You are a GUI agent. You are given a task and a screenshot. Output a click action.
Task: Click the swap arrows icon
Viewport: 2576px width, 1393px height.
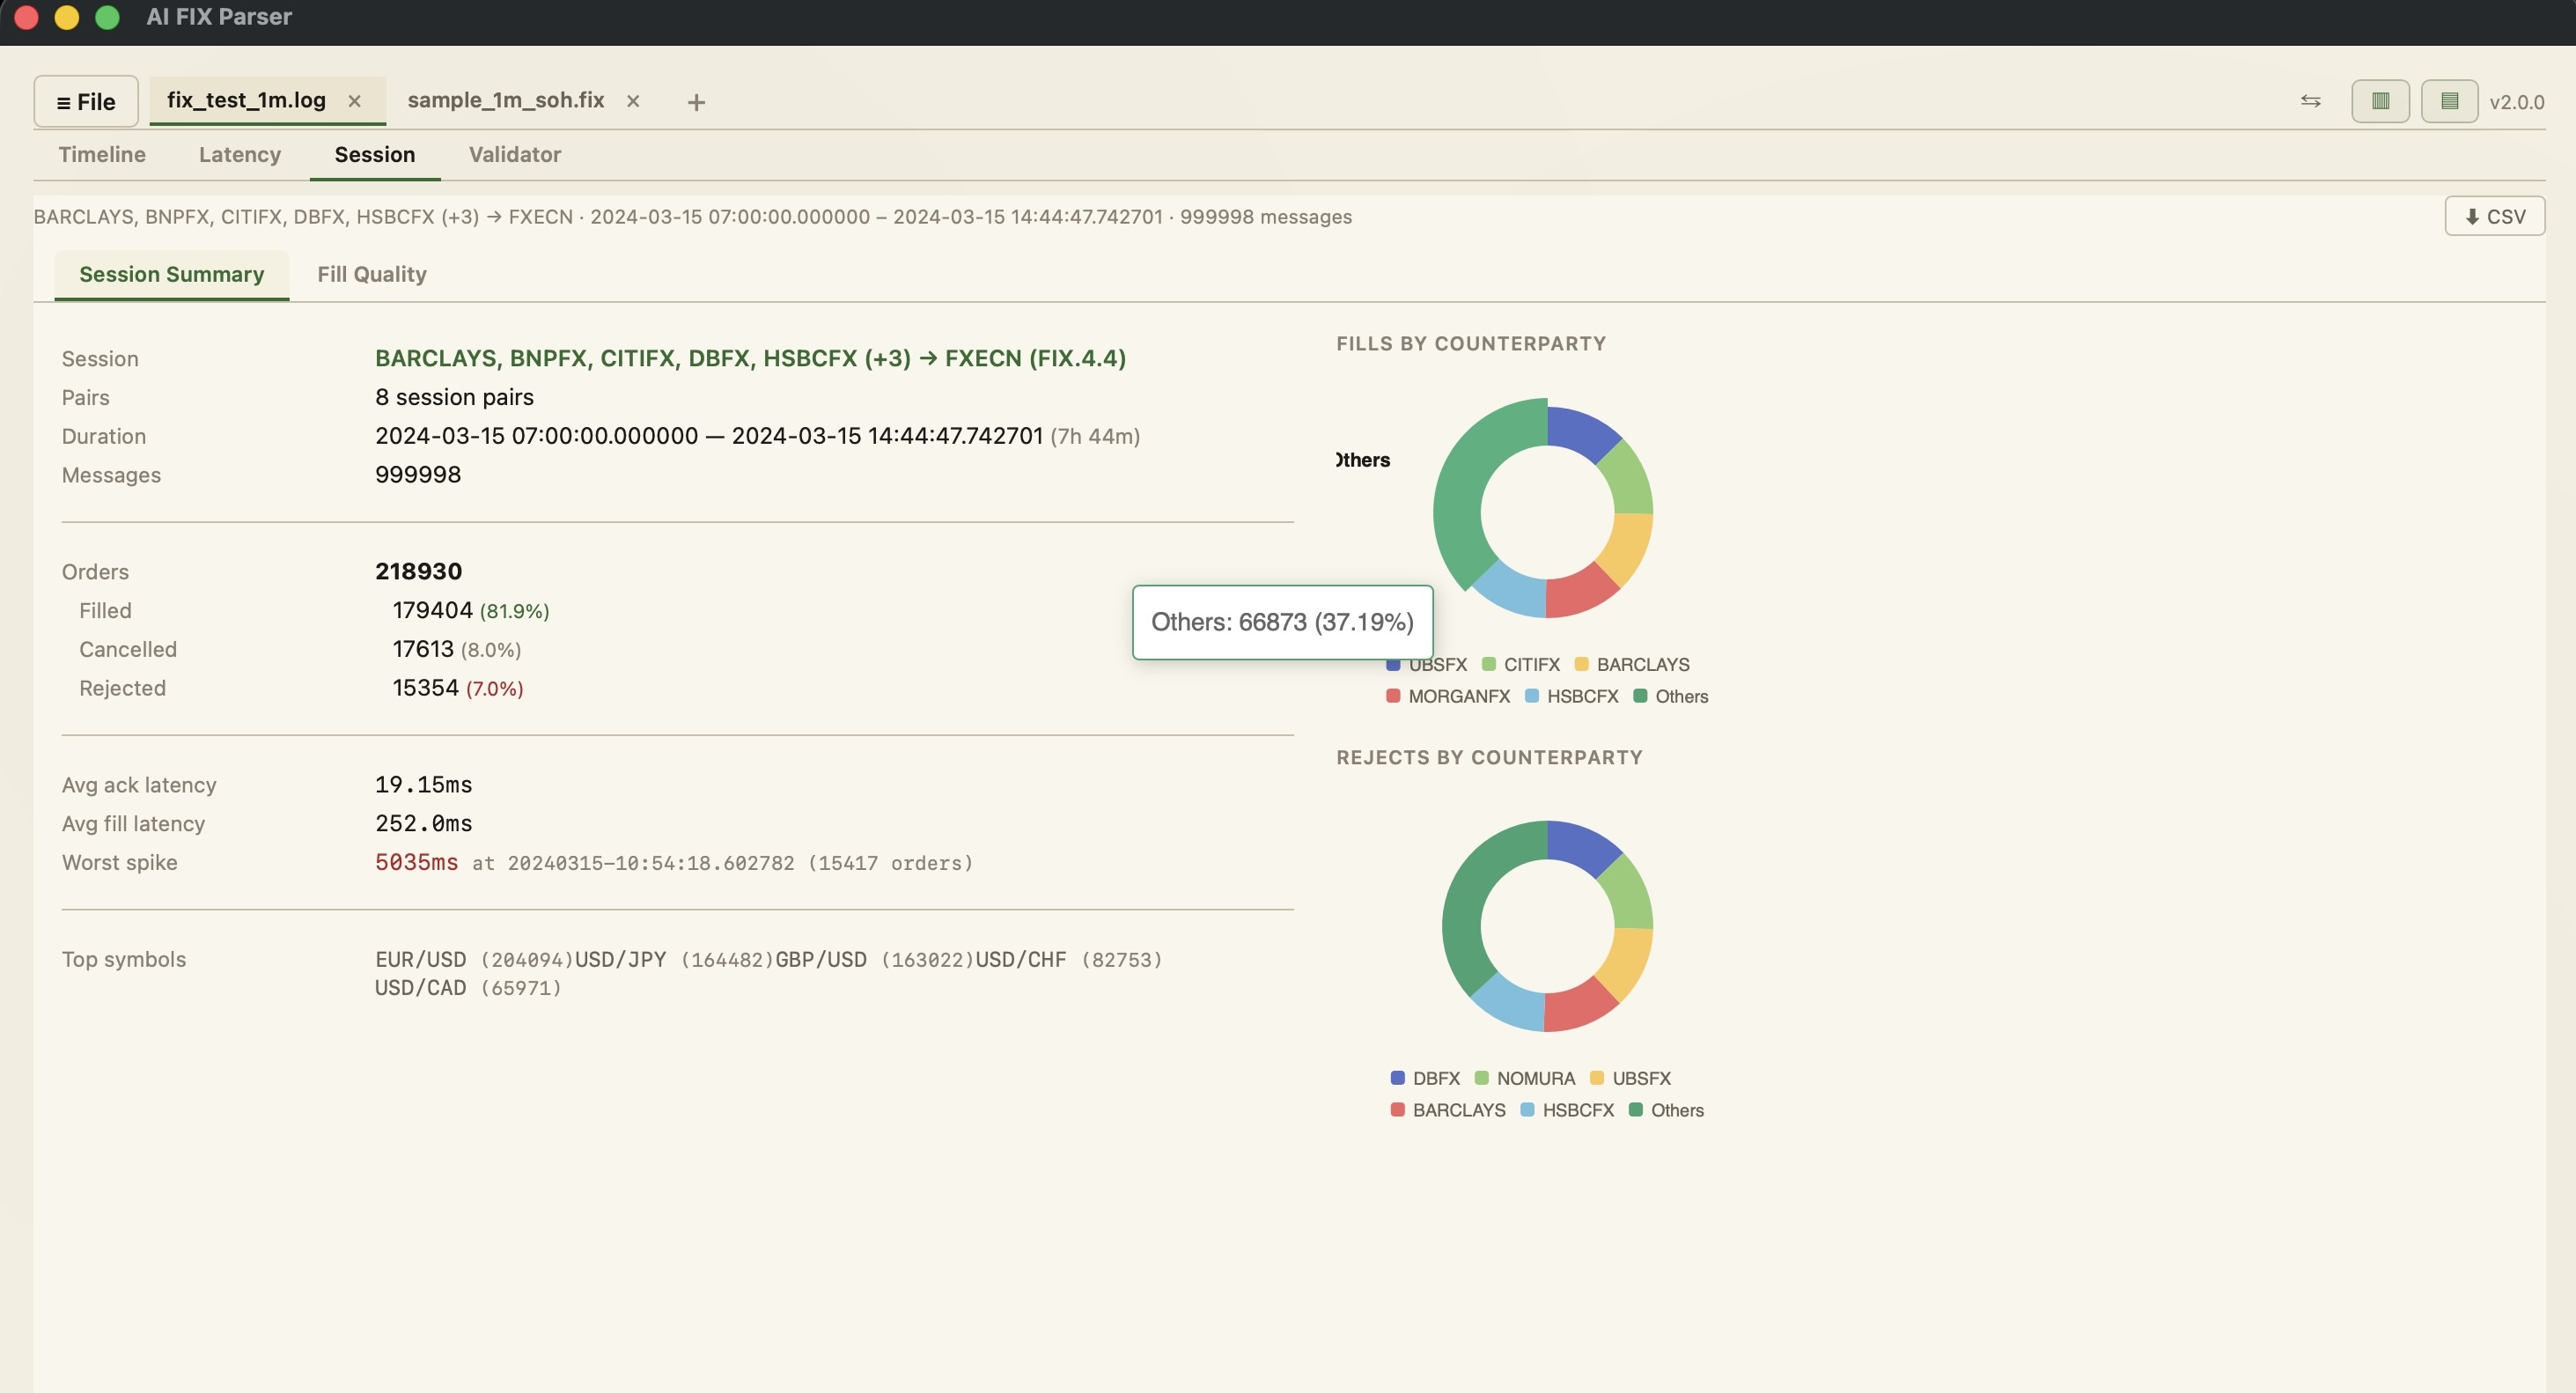(2310, 101)
